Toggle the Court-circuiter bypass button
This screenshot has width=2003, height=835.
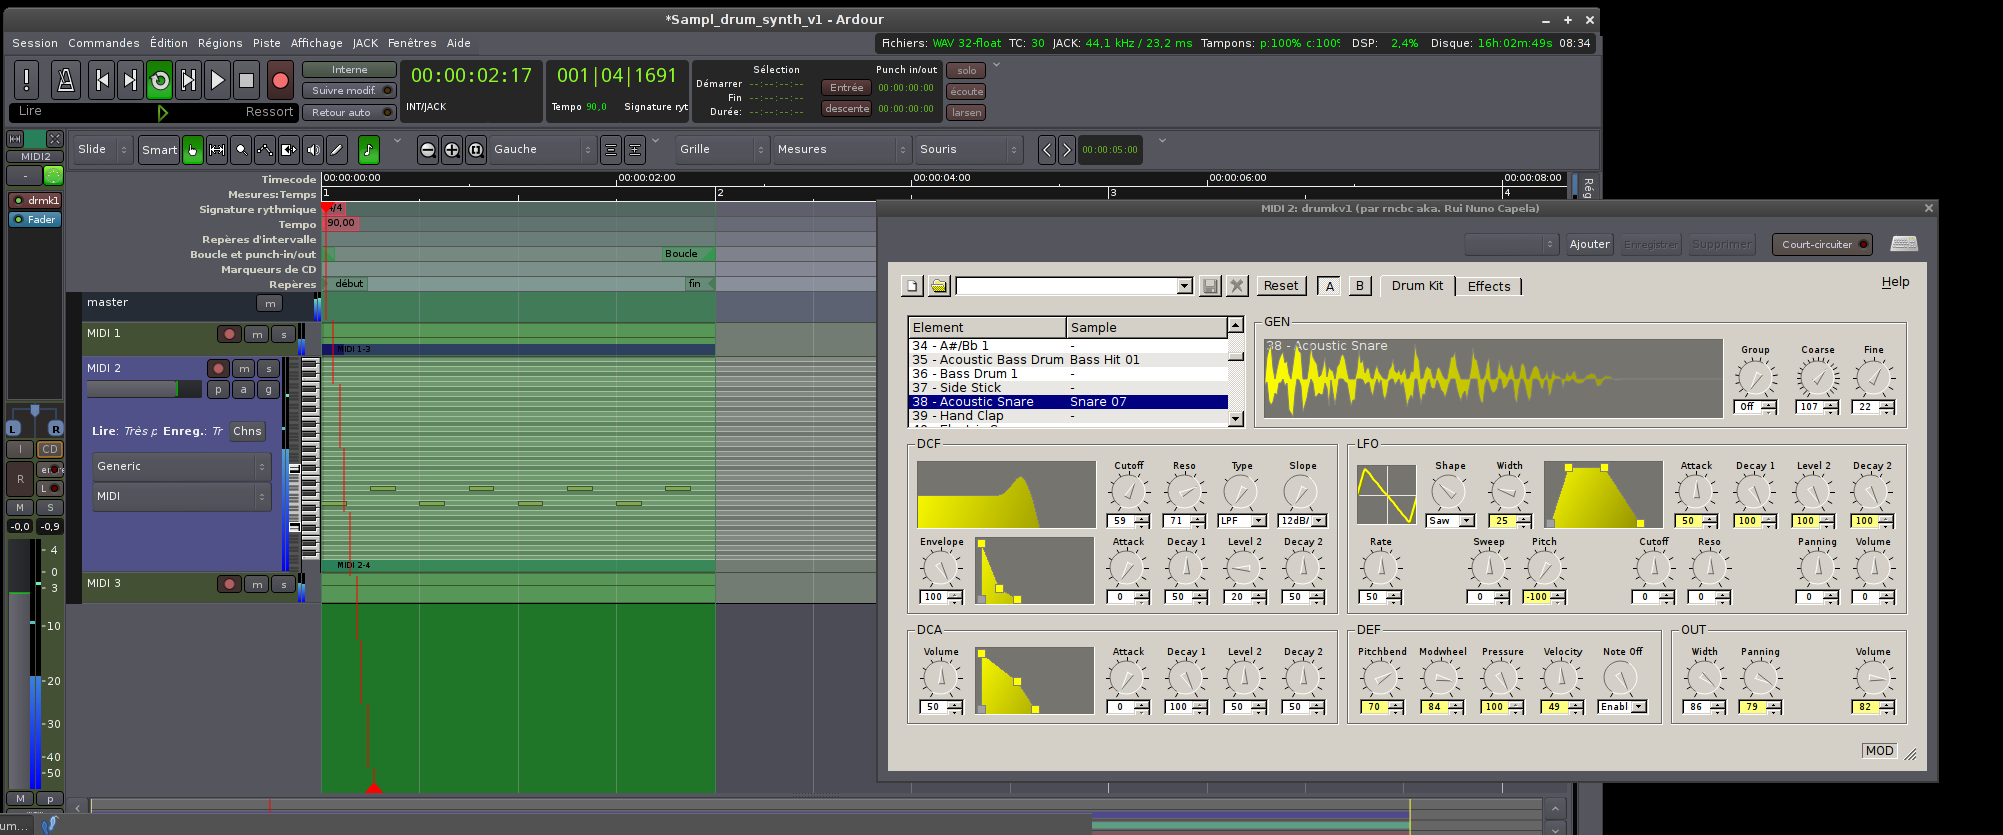point(1824,244)
